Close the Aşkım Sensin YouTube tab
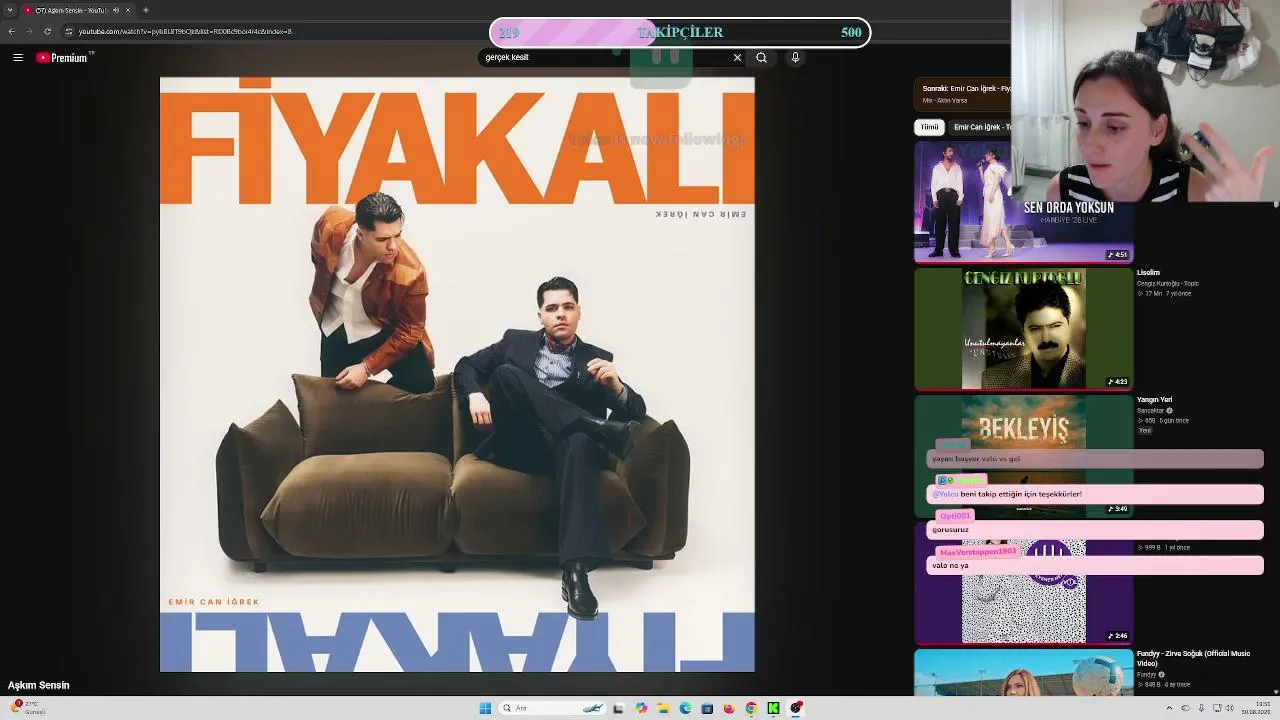1280x720 pixels. [128, 10]
